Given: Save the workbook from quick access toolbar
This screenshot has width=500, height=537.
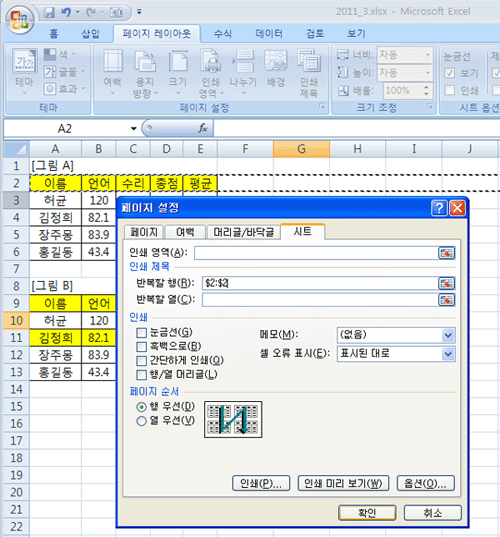Looking at the screenshot, I should tap(49, 12).
